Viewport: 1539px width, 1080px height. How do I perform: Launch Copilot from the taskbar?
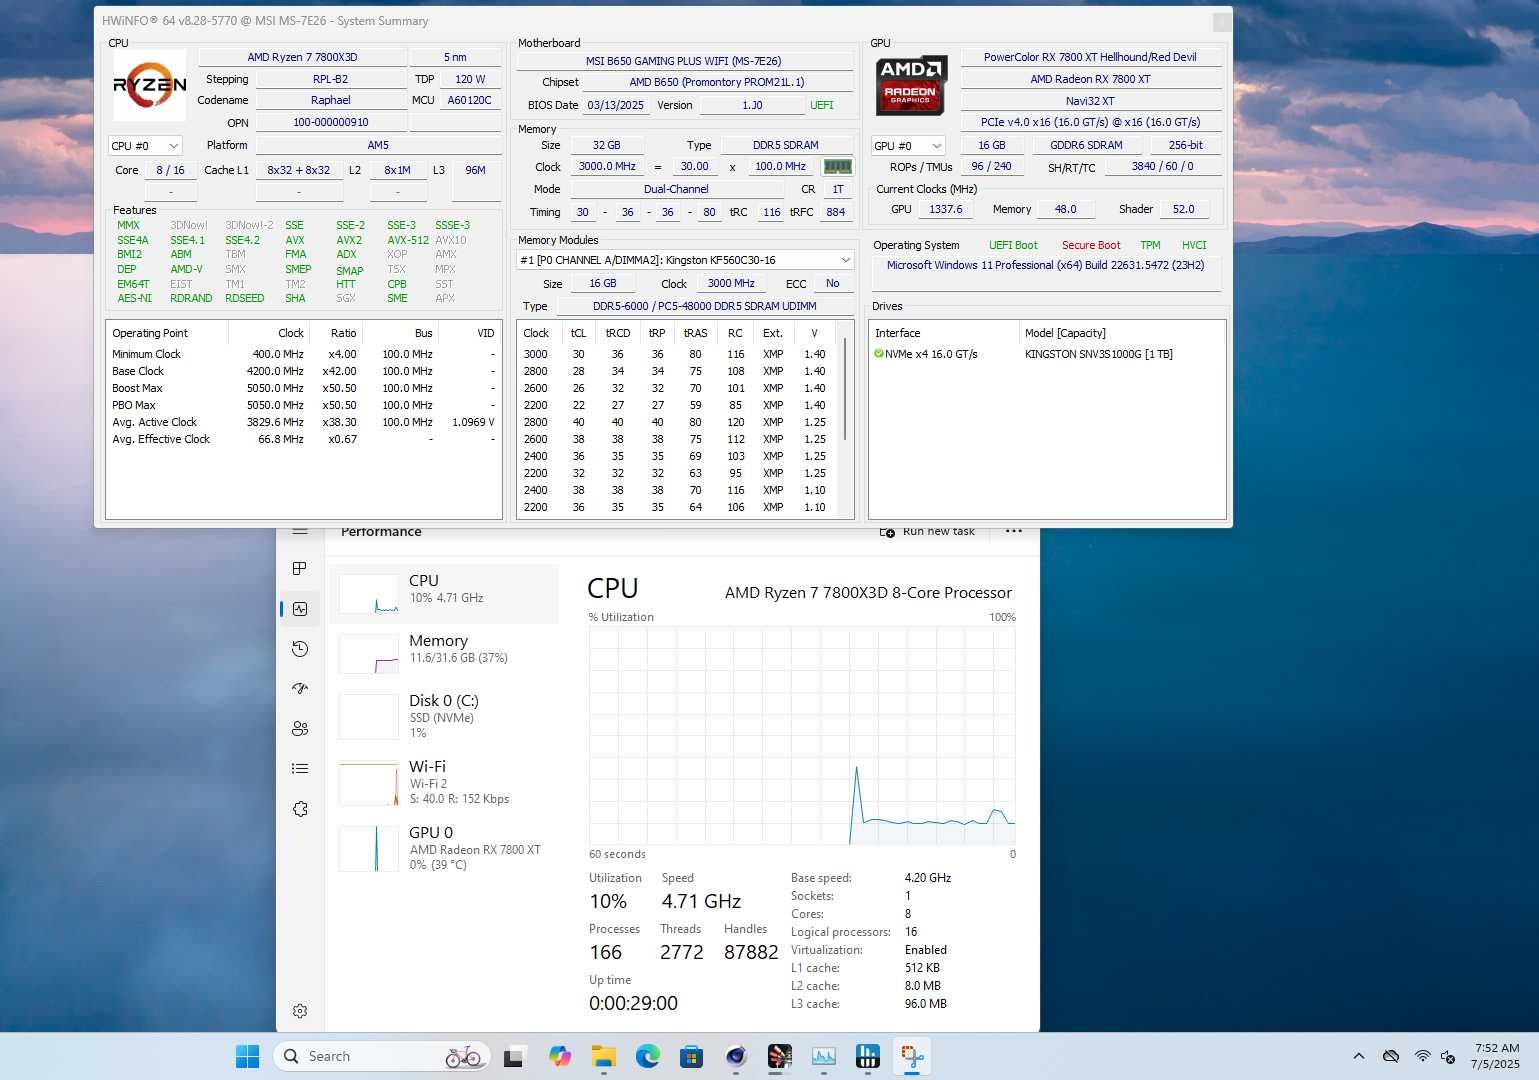559,1056
